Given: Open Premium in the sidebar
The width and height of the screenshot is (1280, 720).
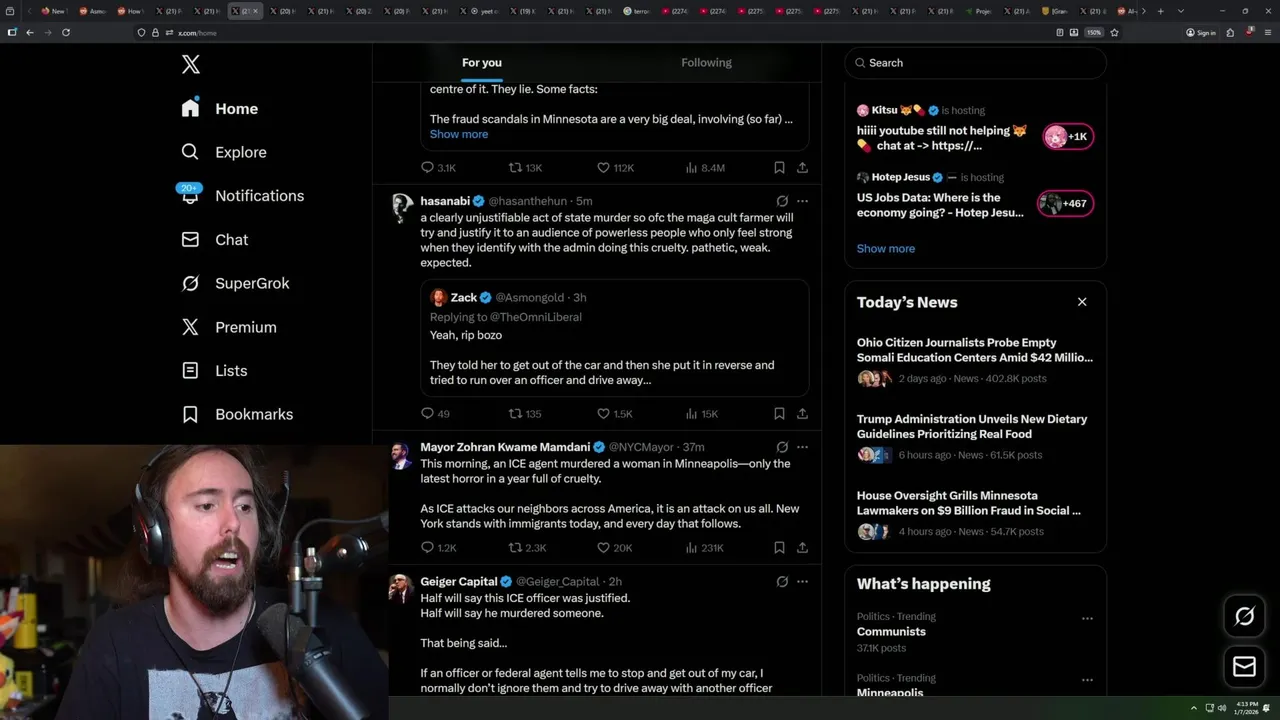Looking at the screenshot, I should click(229, 327).
